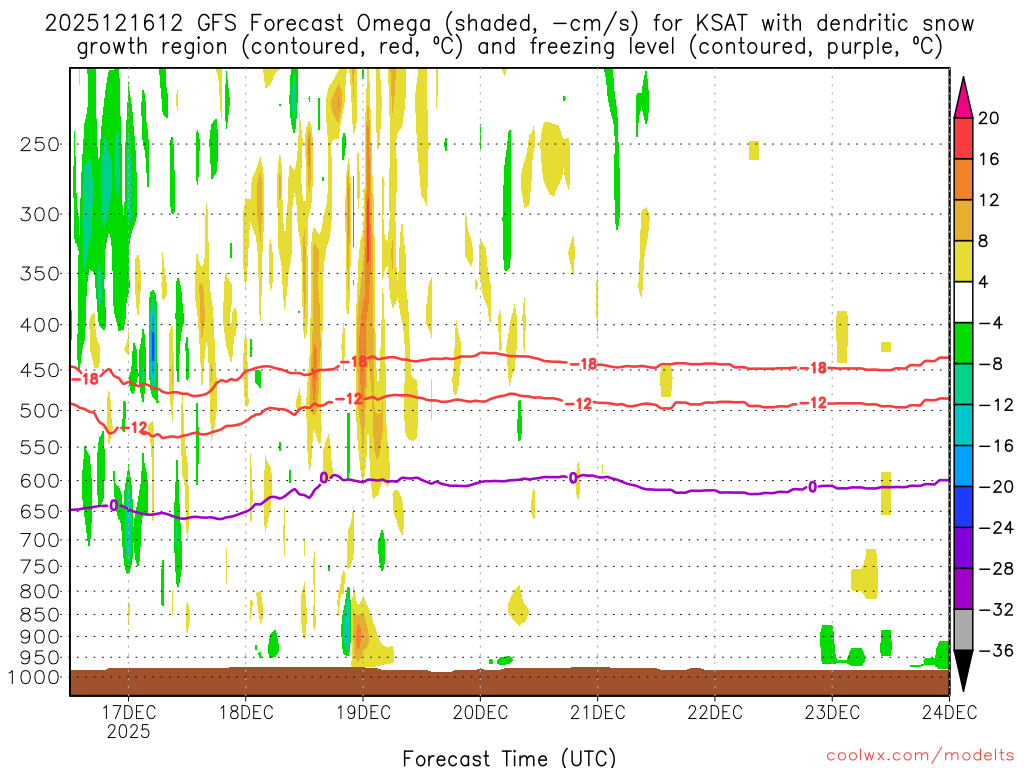Click the gray -32 to -36 colorbar segment
1024x768 pixels.
[x=963, y=630]
